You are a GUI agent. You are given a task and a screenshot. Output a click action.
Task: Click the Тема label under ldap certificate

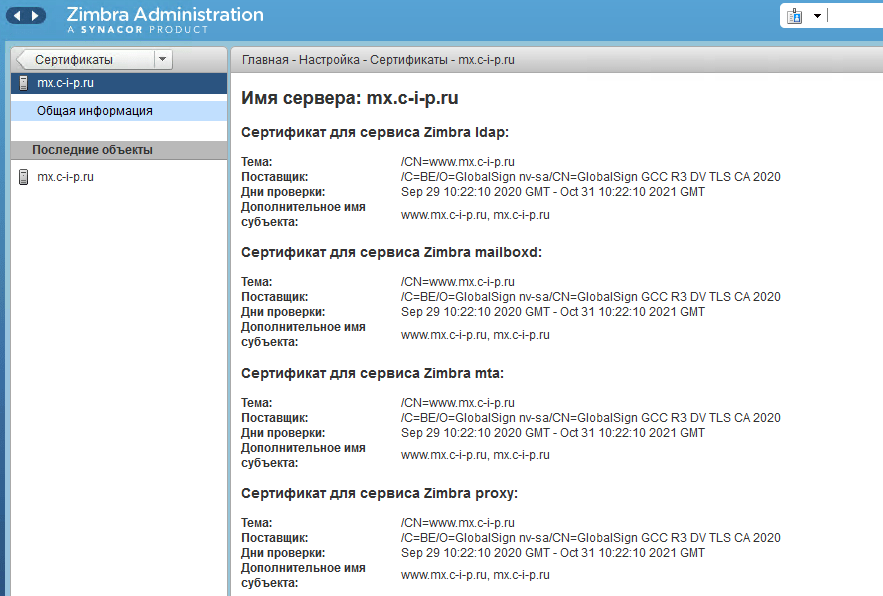coord(257,162)
